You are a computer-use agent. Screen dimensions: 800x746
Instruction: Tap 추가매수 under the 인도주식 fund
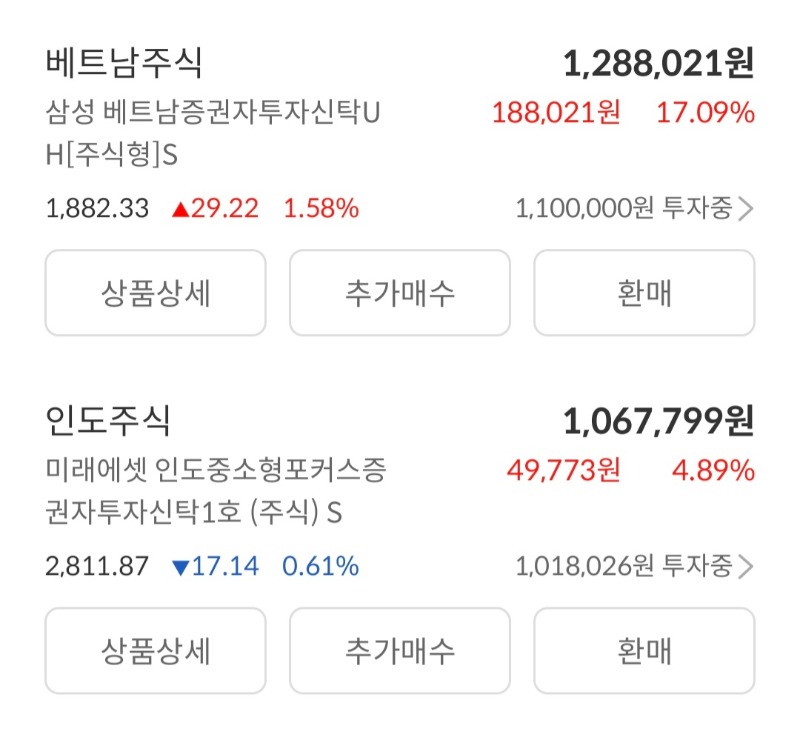point(400,651)
